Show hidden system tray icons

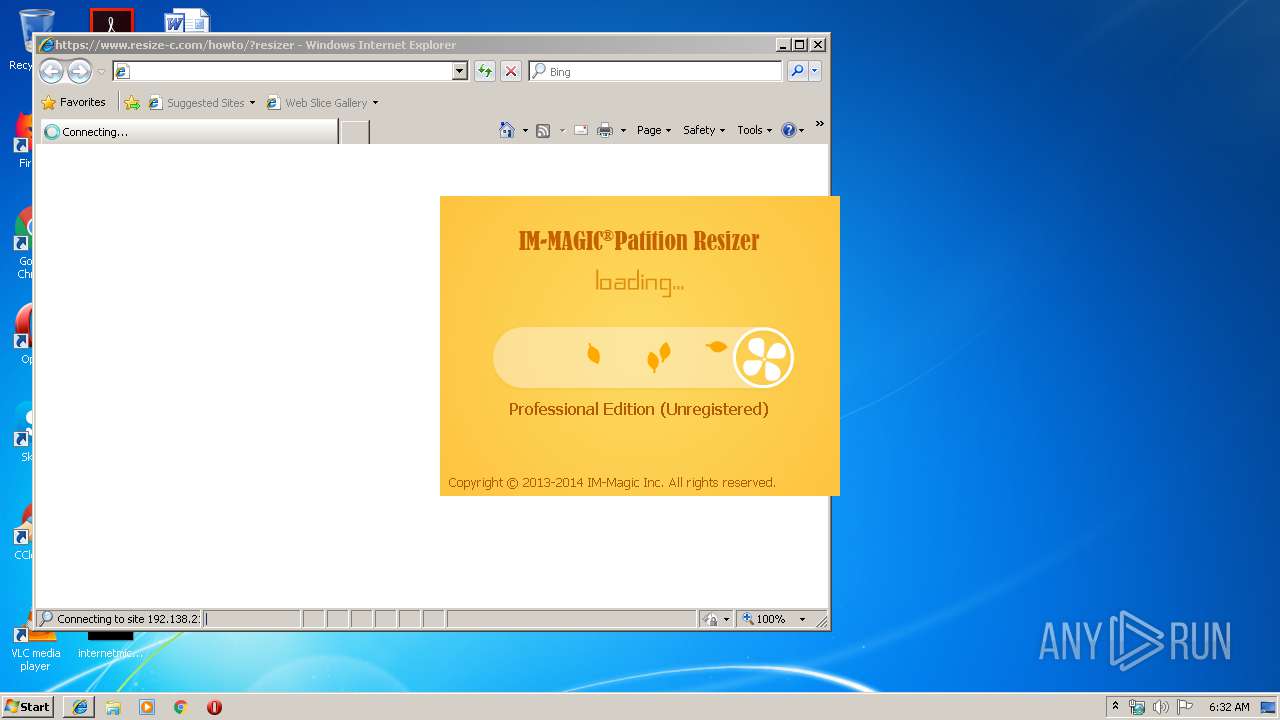[x=1116, y=706]
